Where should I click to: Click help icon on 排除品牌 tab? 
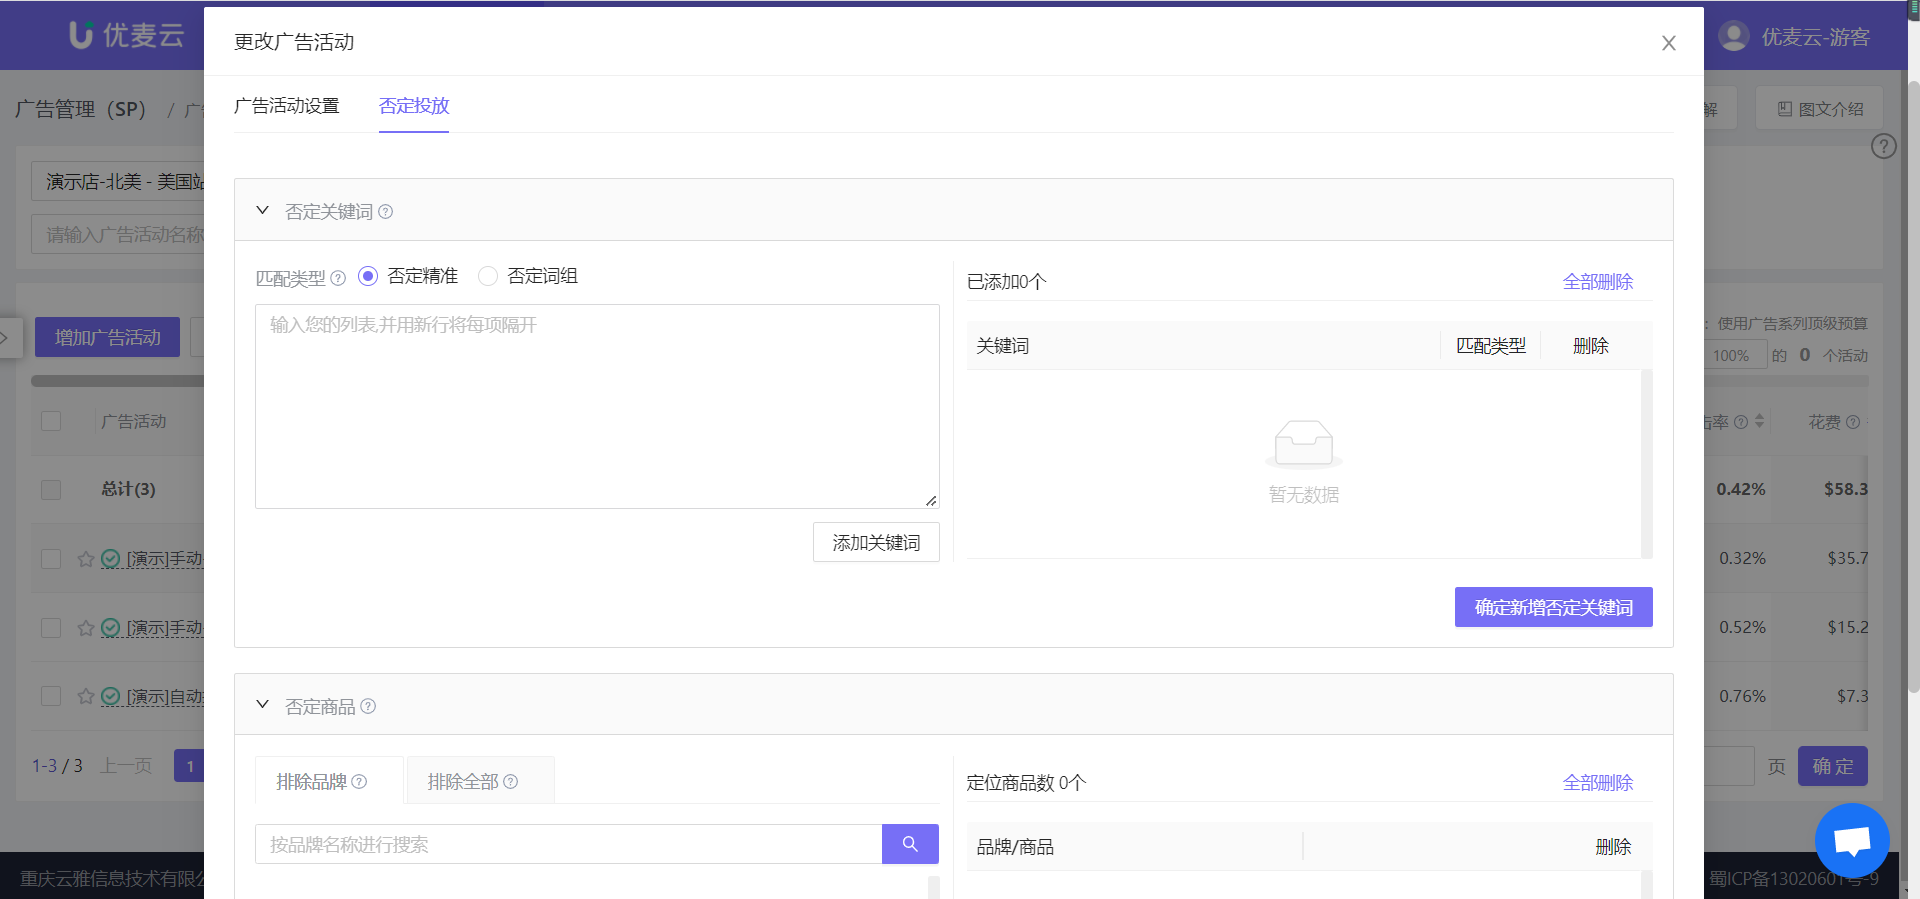pyautogui.click(x=360, y=782)
